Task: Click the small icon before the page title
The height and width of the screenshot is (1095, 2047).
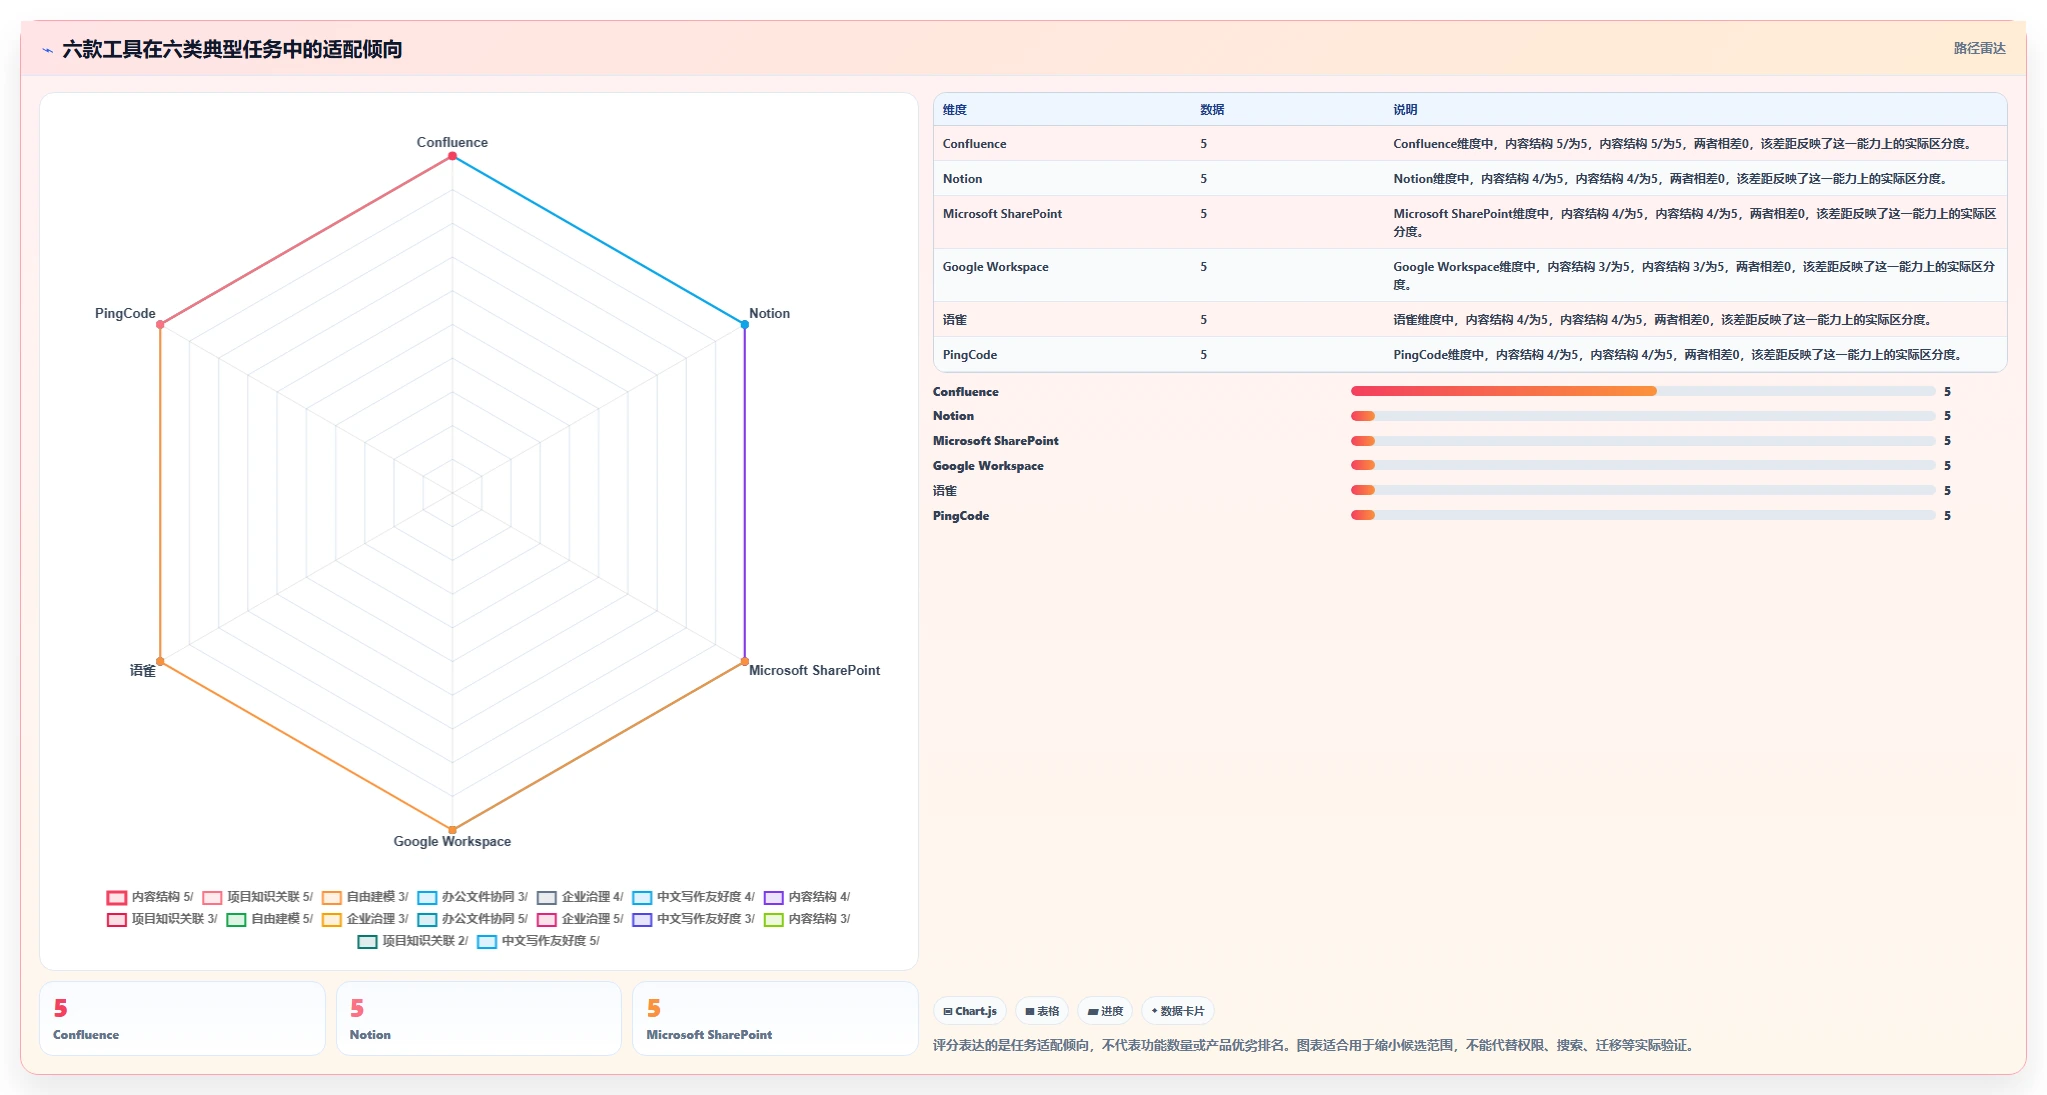Action: 47,50
